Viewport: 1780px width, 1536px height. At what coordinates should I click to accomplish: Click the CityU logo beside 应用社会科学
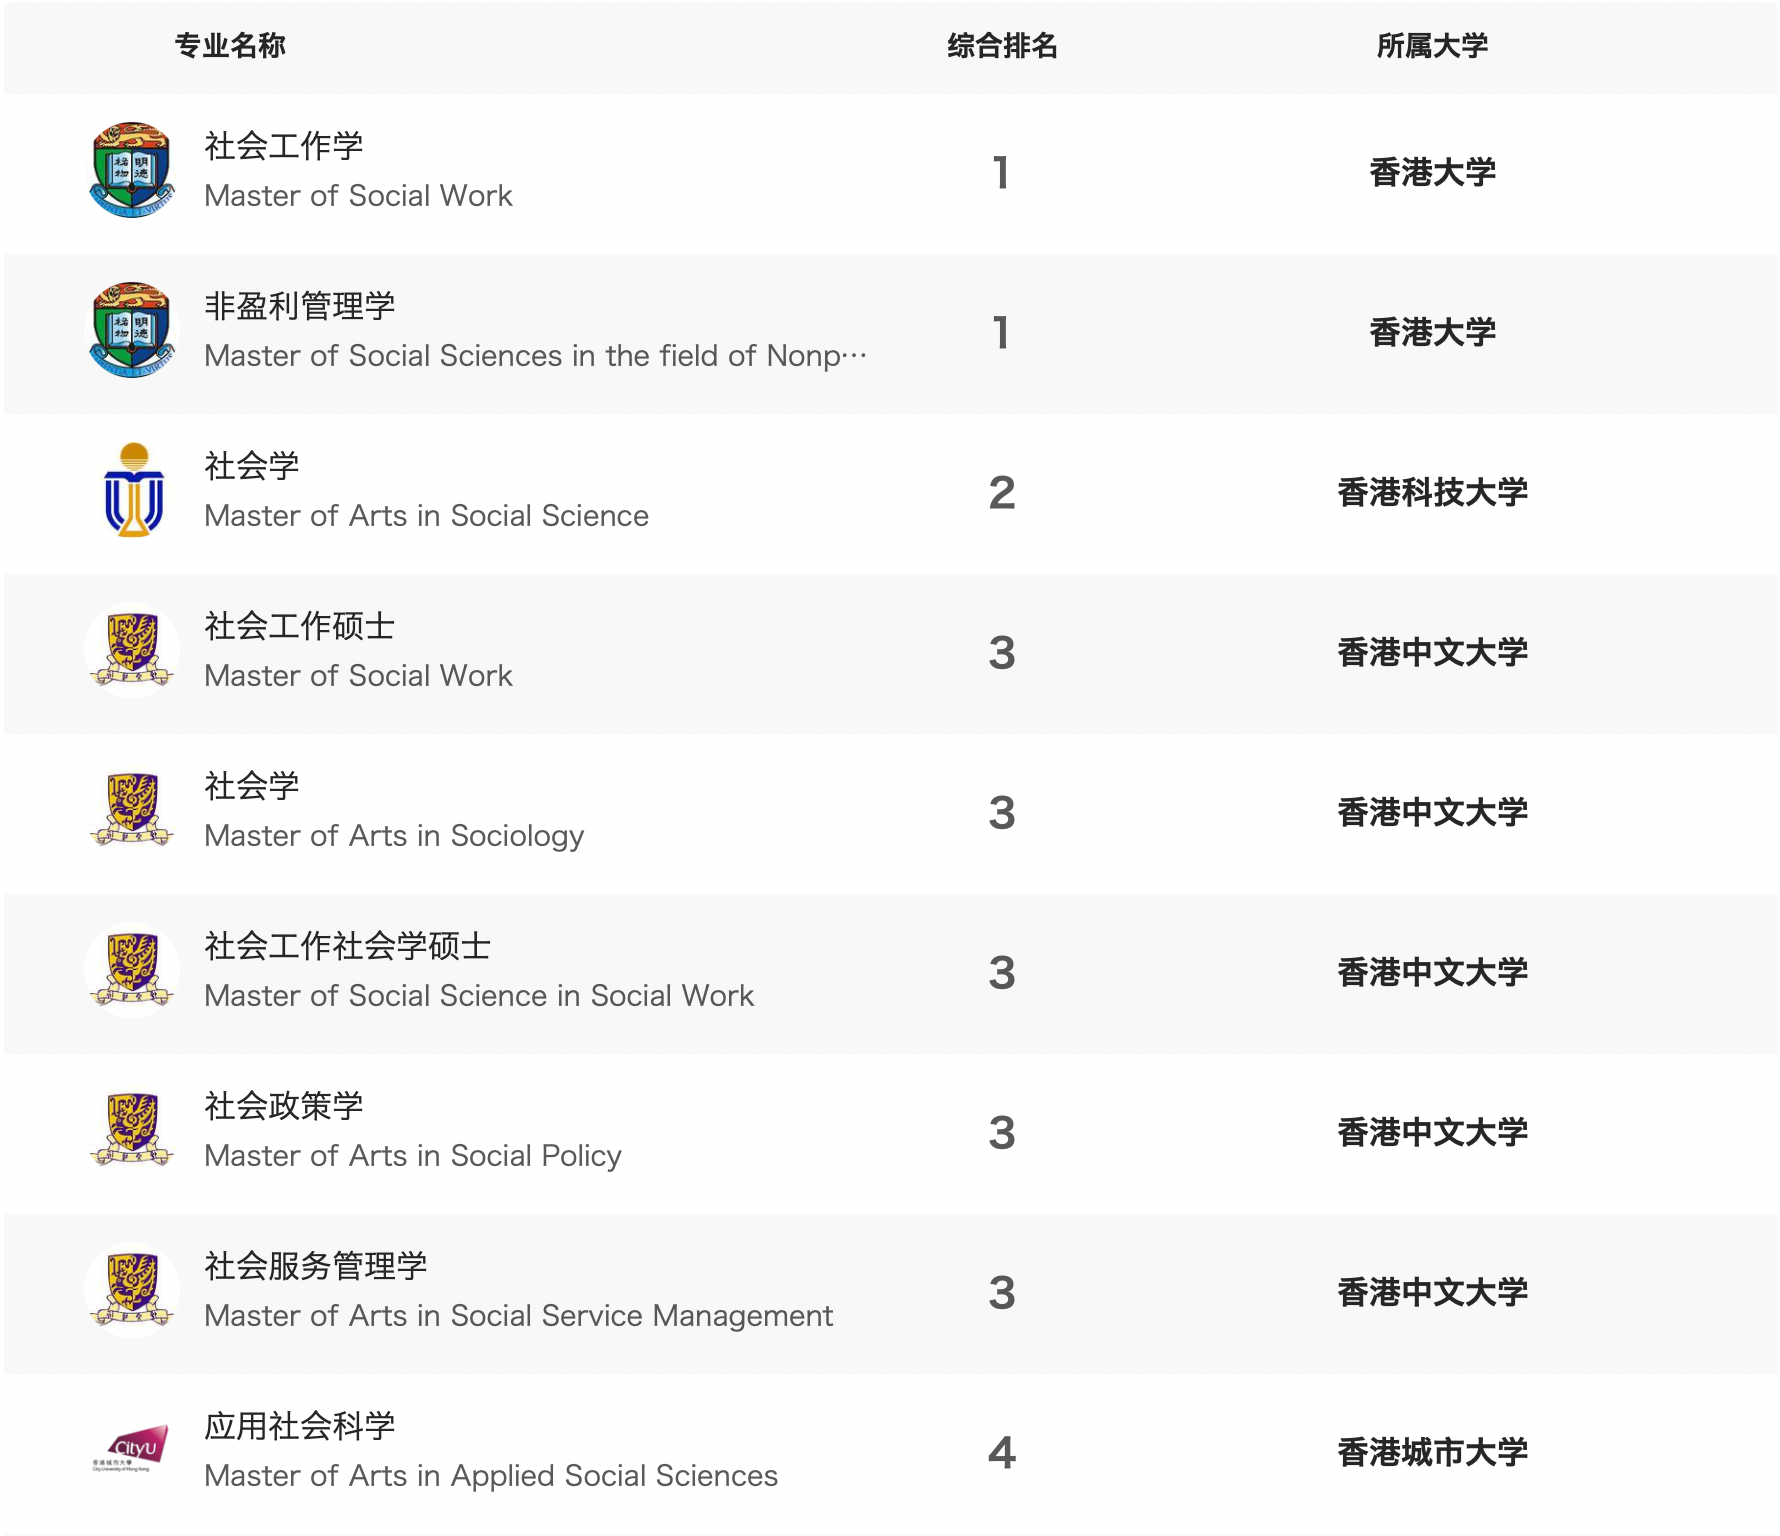coord(130,1450)
